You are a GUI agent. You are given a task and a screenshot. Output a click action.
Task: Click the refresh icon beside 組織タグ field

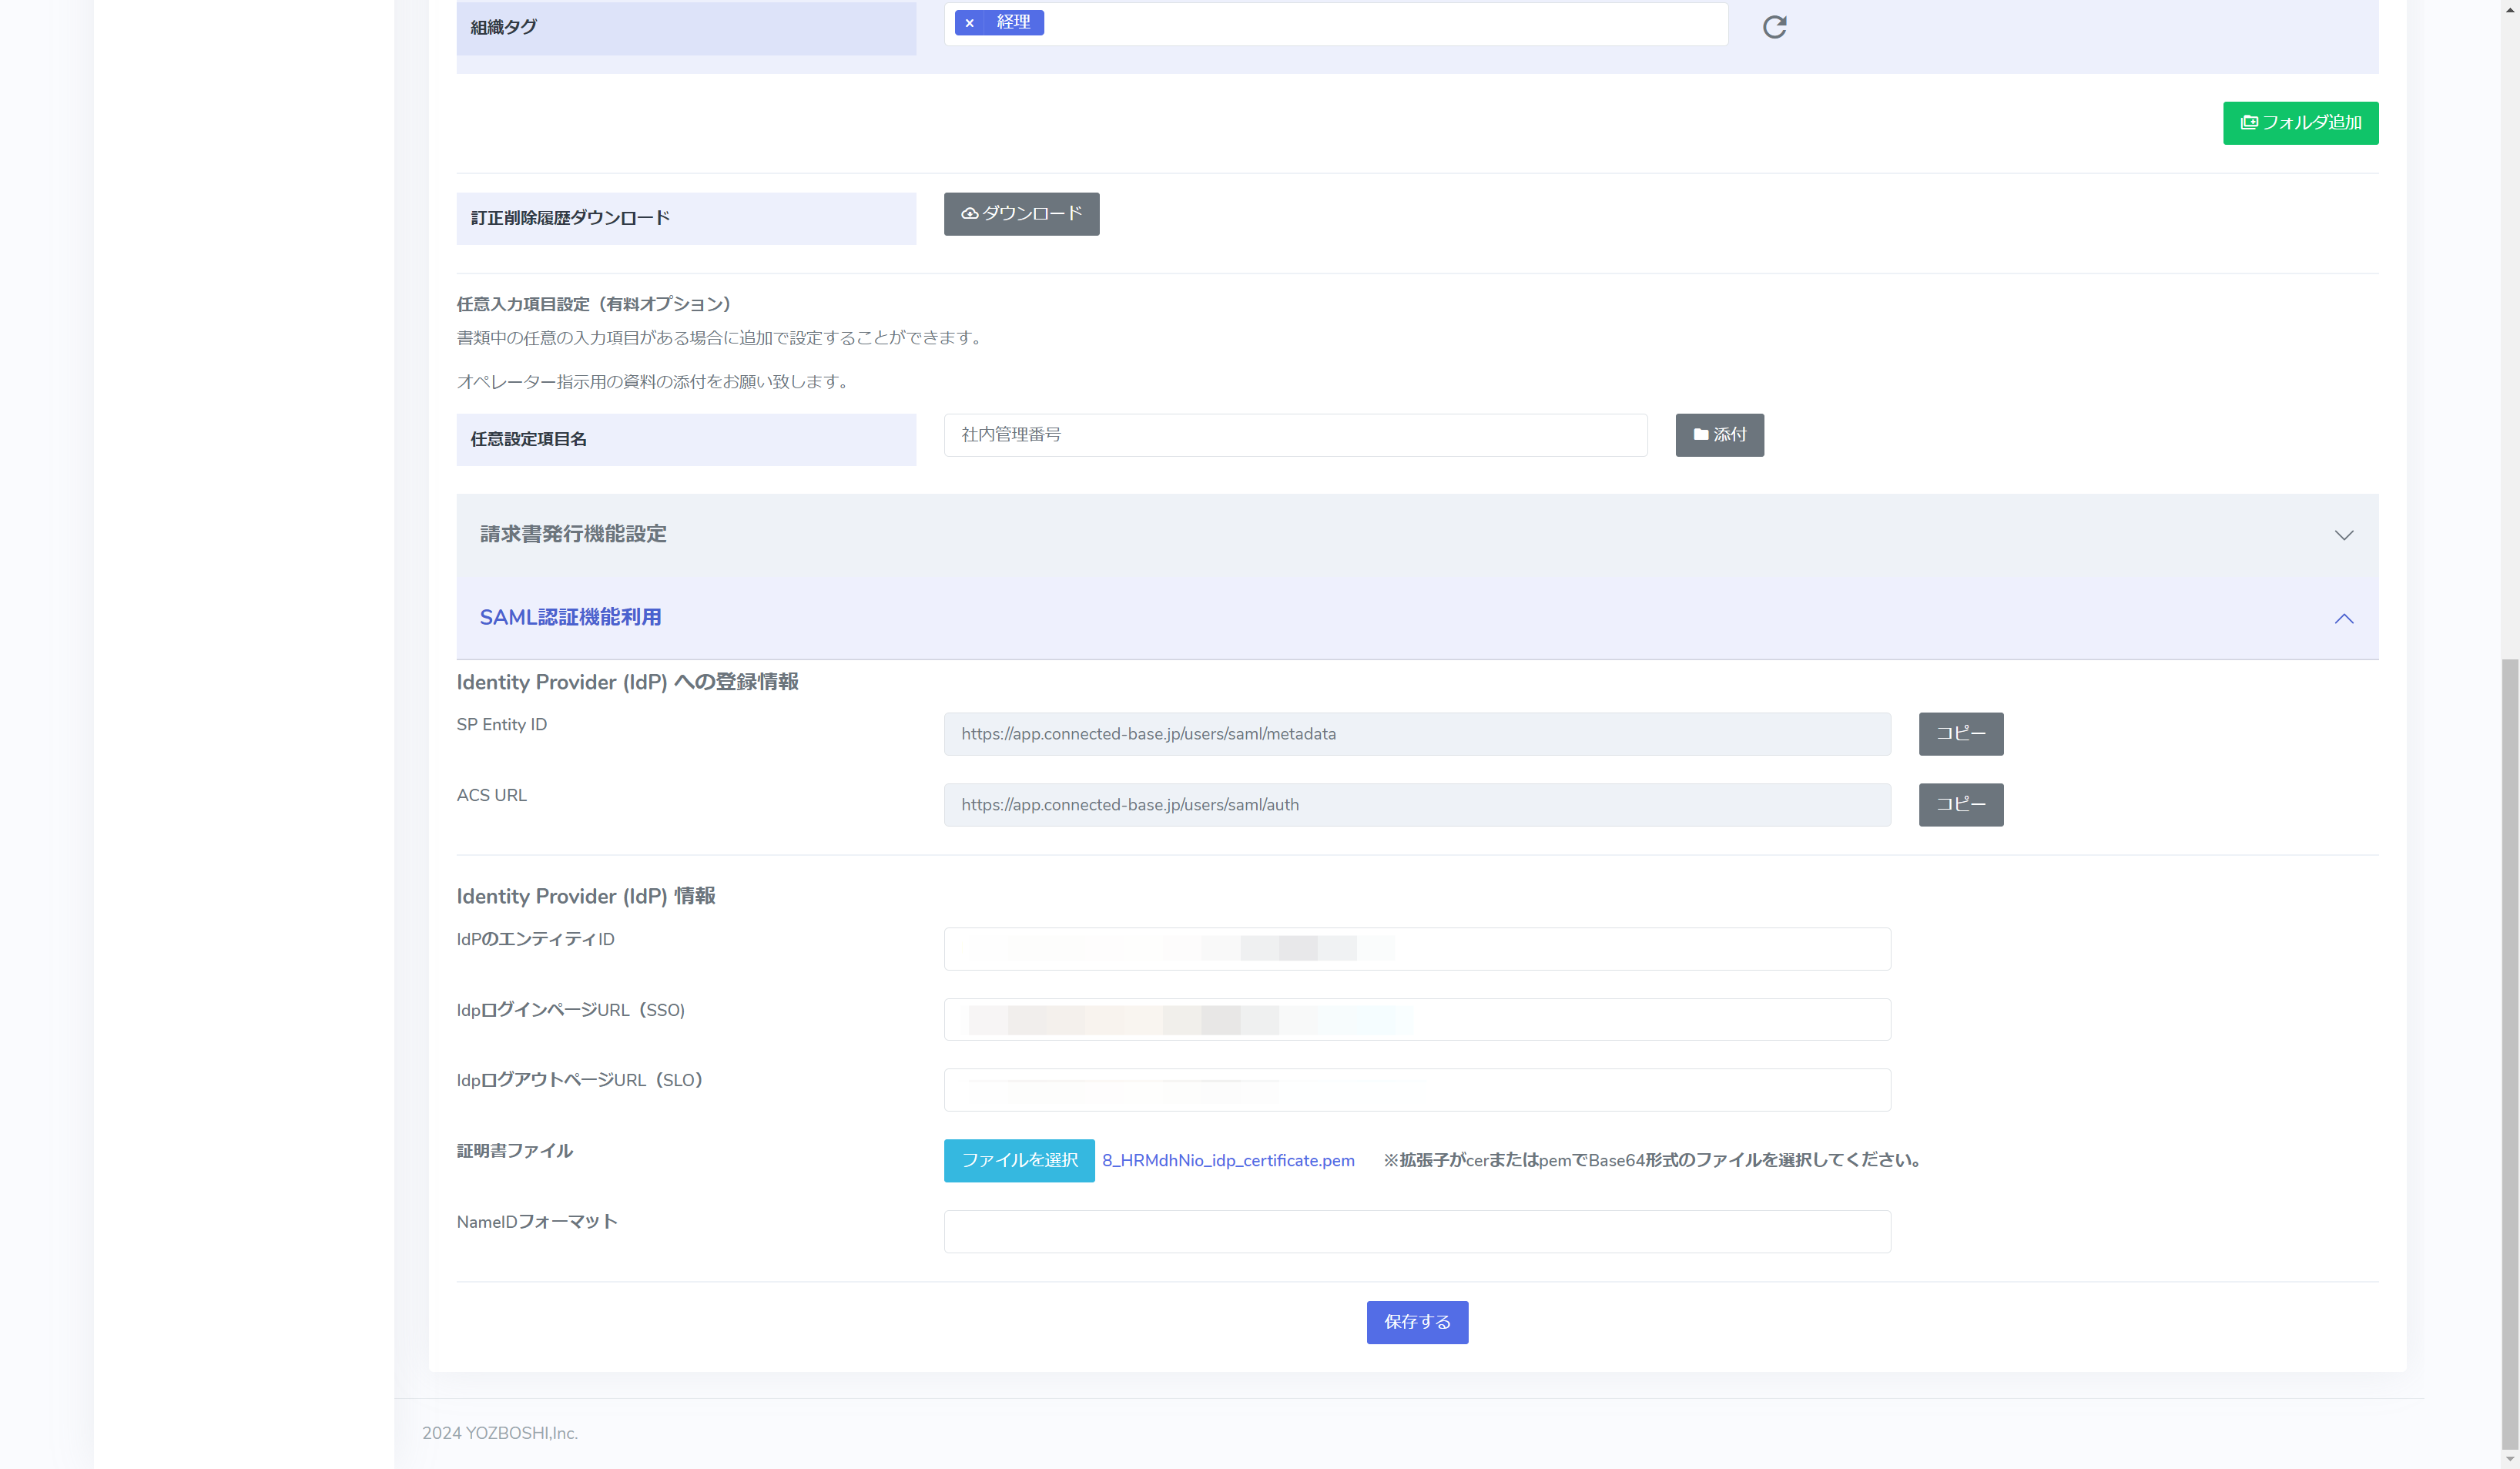coord(1774,27)
